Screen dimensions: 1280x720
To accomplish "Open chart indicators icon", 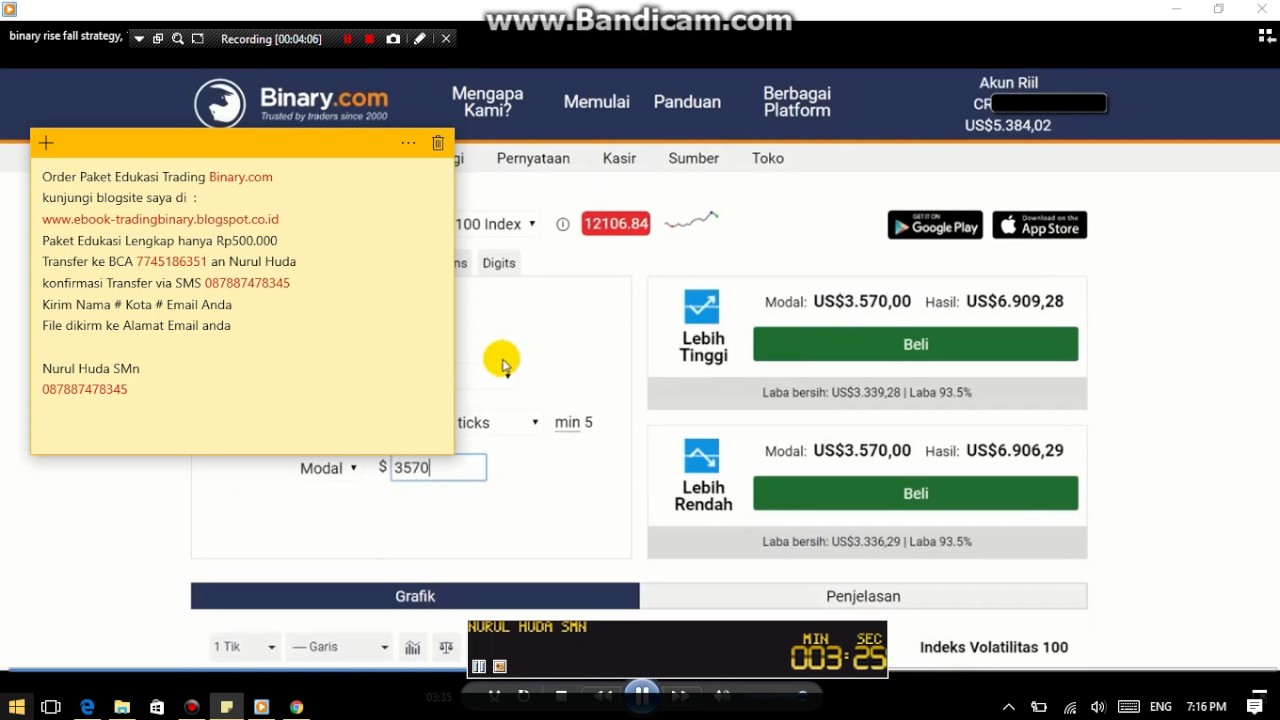I will tap(412, 648).
